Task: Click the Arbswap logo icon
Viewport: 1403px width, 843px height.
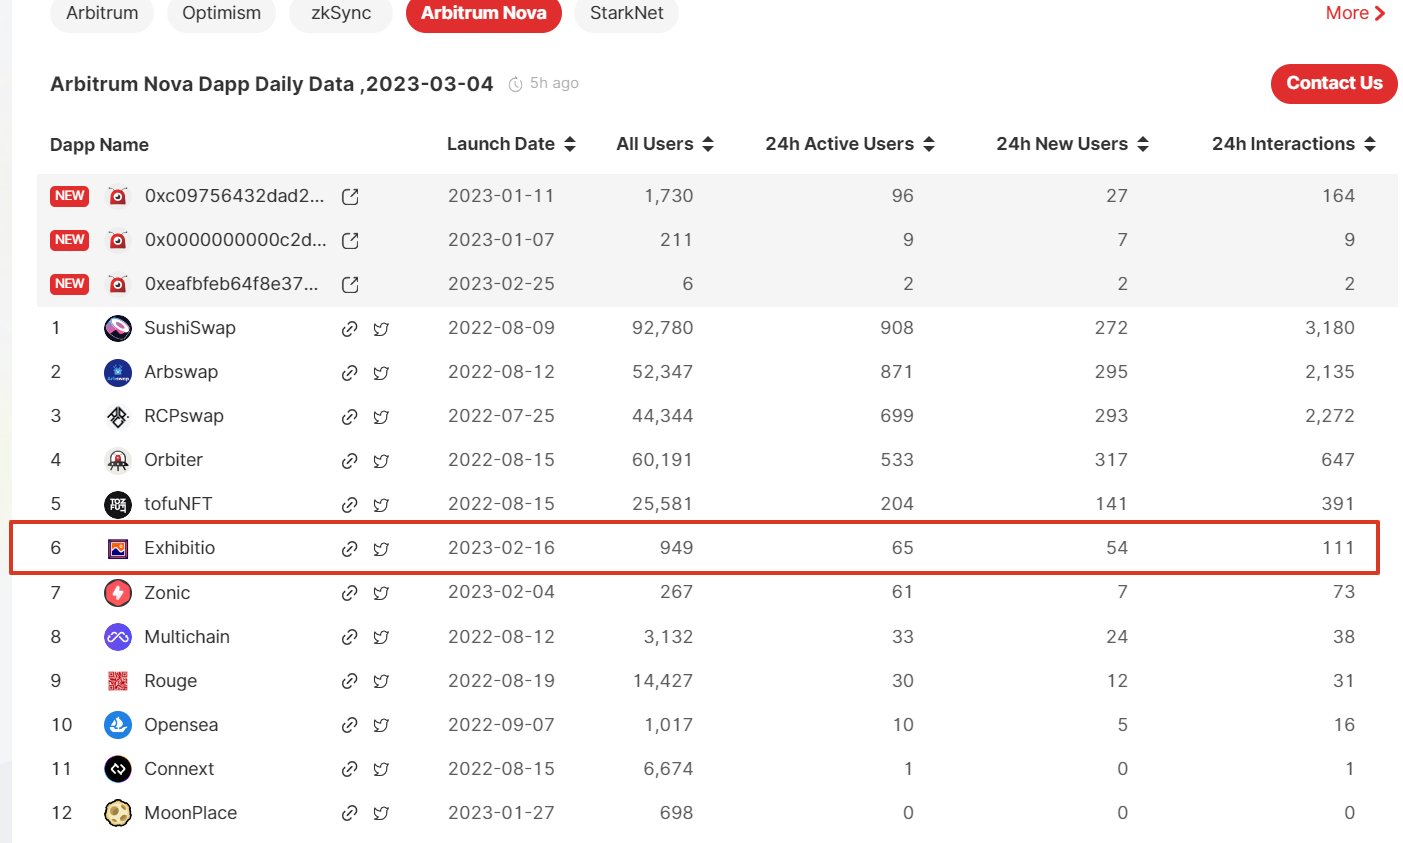Action: [118, 372]
